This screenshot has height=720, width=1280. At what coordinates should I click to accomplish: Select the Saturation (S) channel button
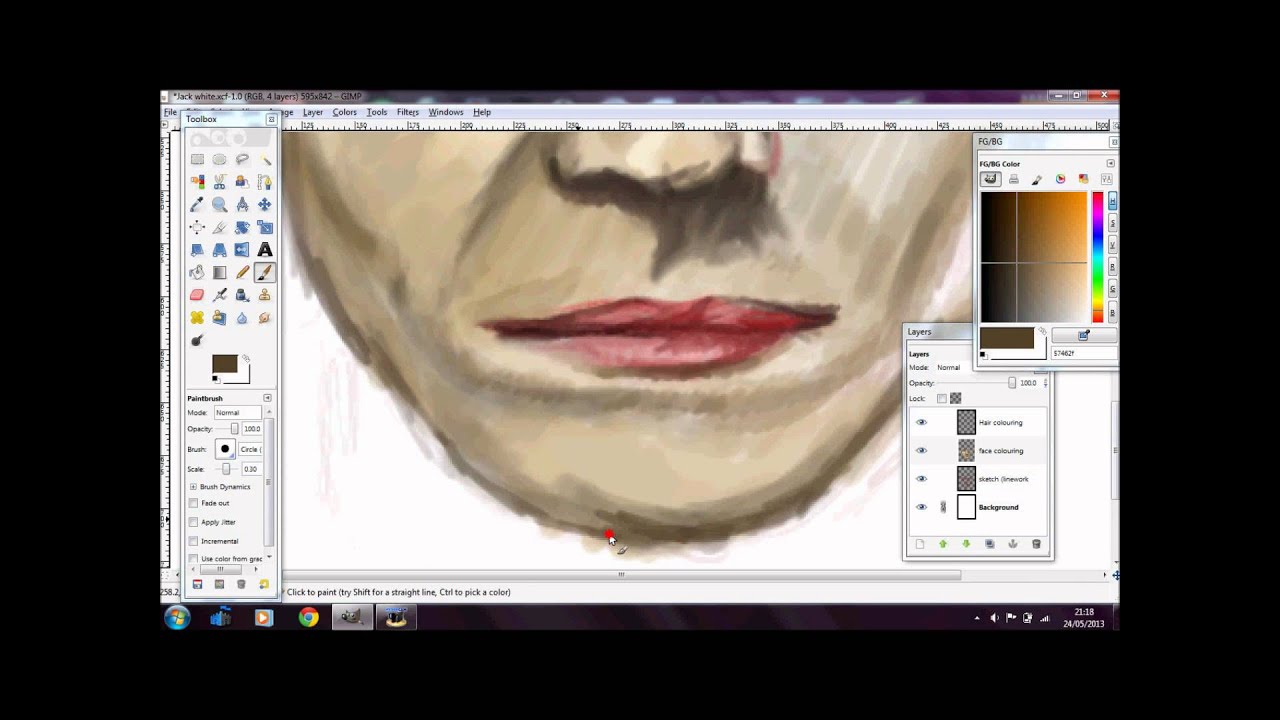(x=1112, y=223)
